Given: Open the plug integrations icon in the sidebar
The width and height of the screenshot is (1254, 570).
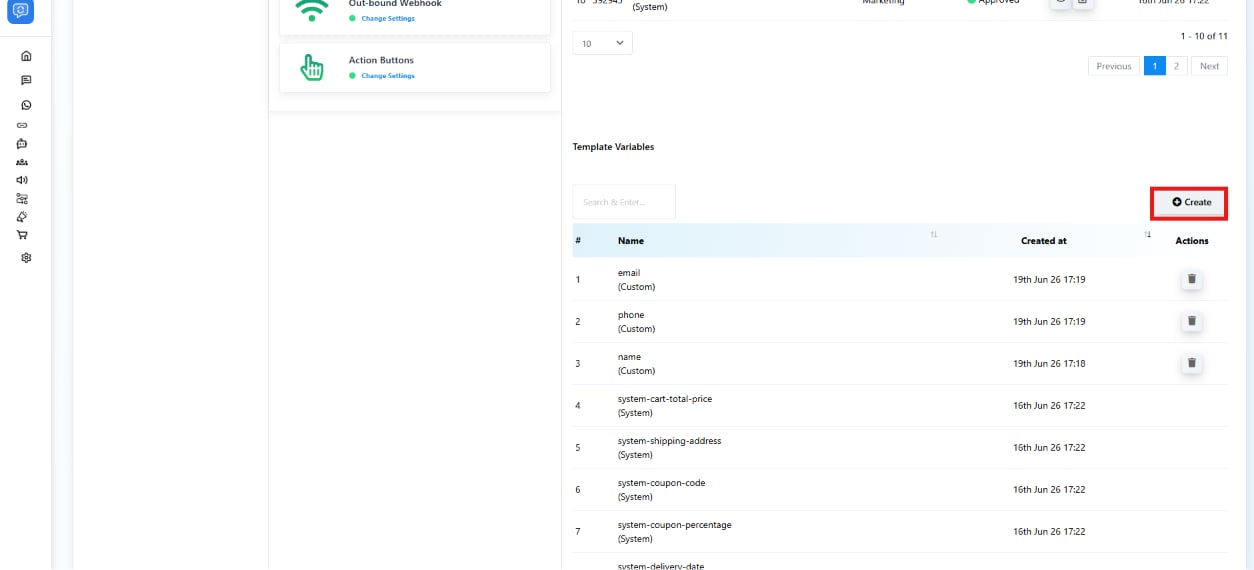Looking at the screenshot, I should click(22, 216).
